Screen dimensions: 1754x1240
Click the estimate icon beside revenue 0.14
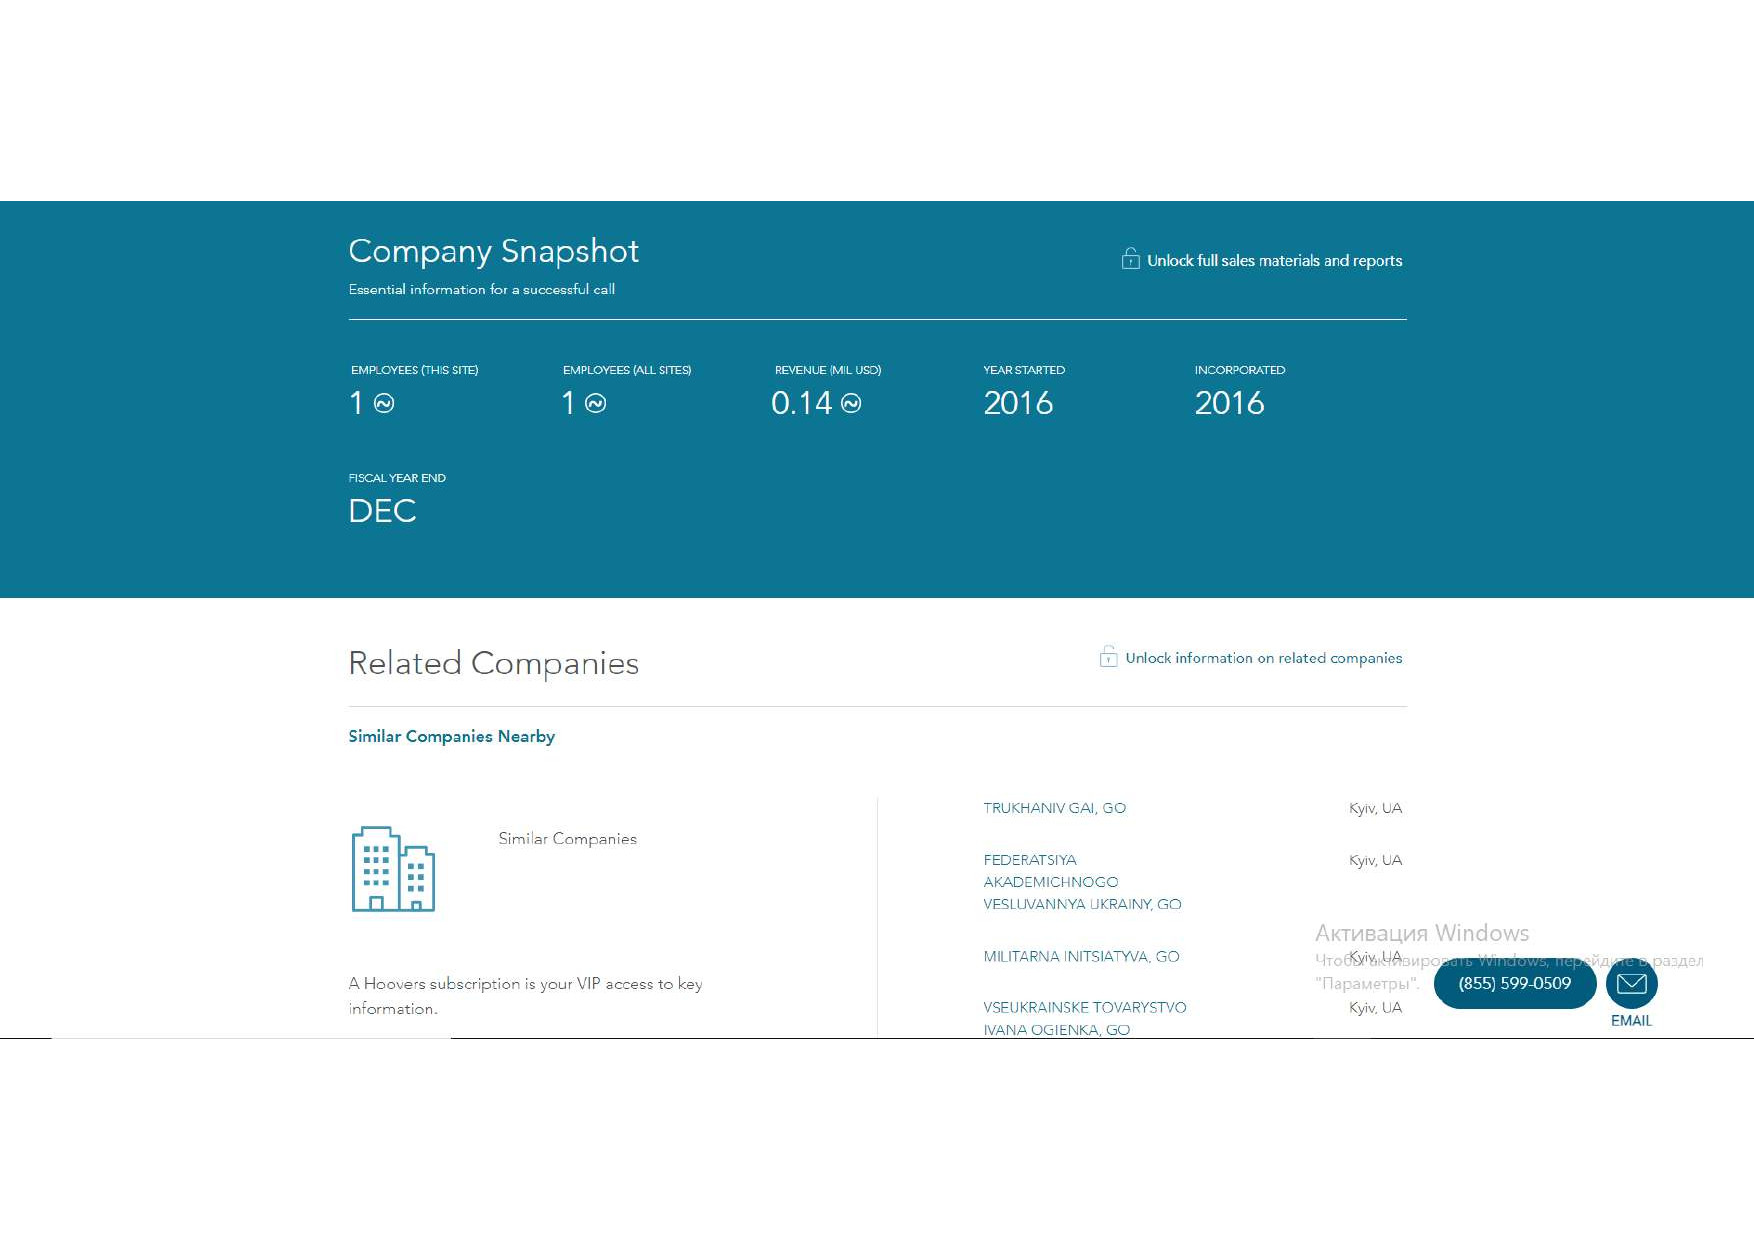pyautogui.click(x=851, y=403)
